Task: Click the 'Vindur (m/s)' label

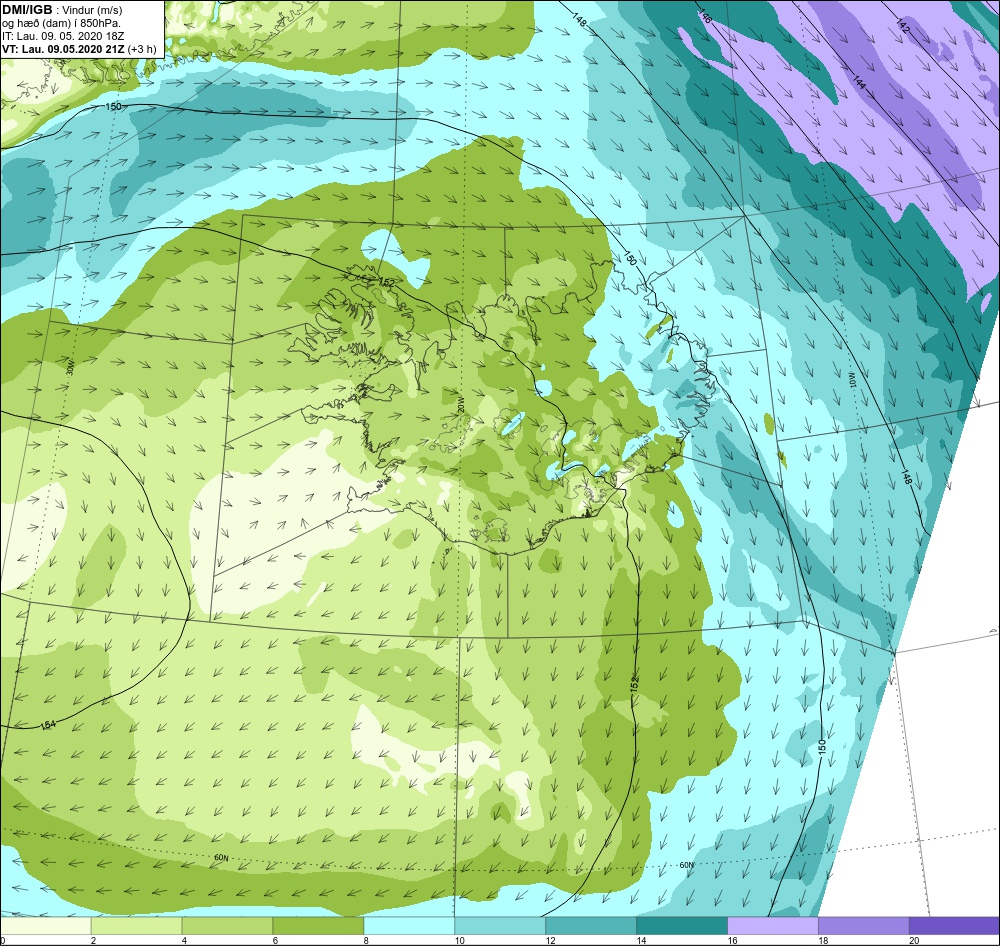Action: tap(93, 11)
